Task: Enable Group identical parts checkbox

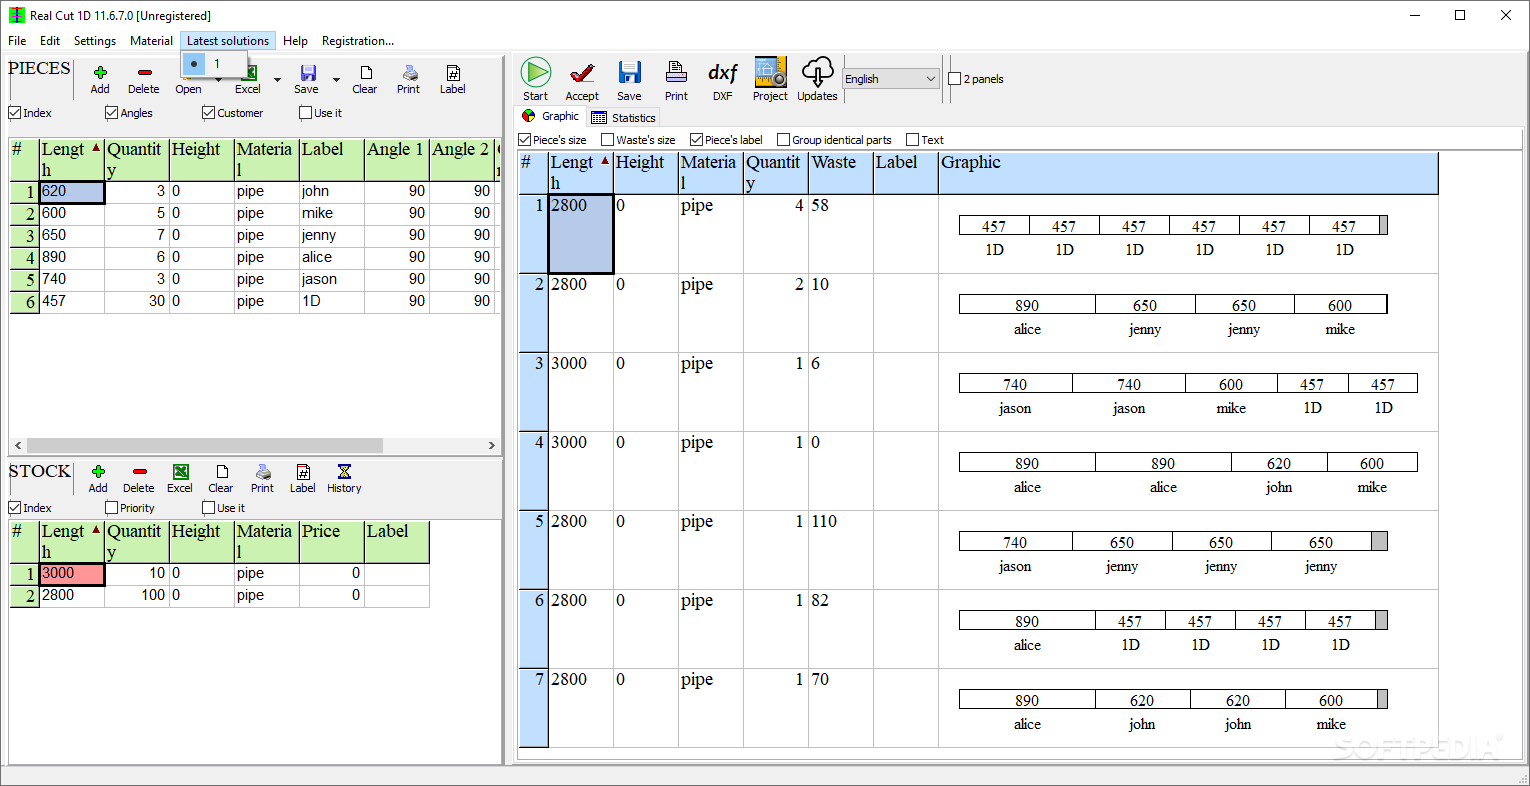Action: 784,140
